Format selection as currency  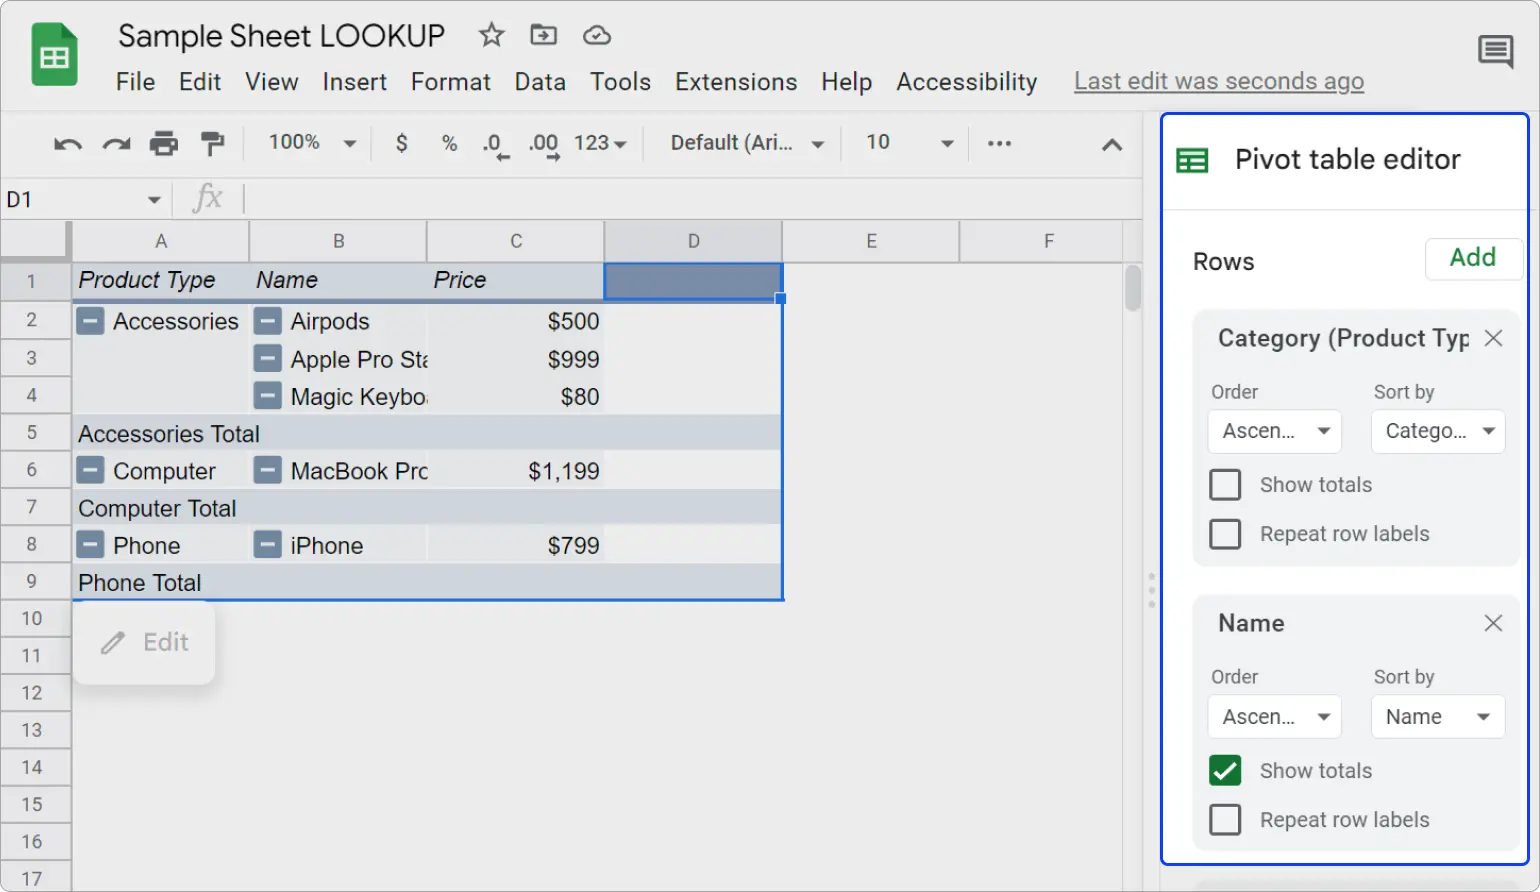(401, 144)
